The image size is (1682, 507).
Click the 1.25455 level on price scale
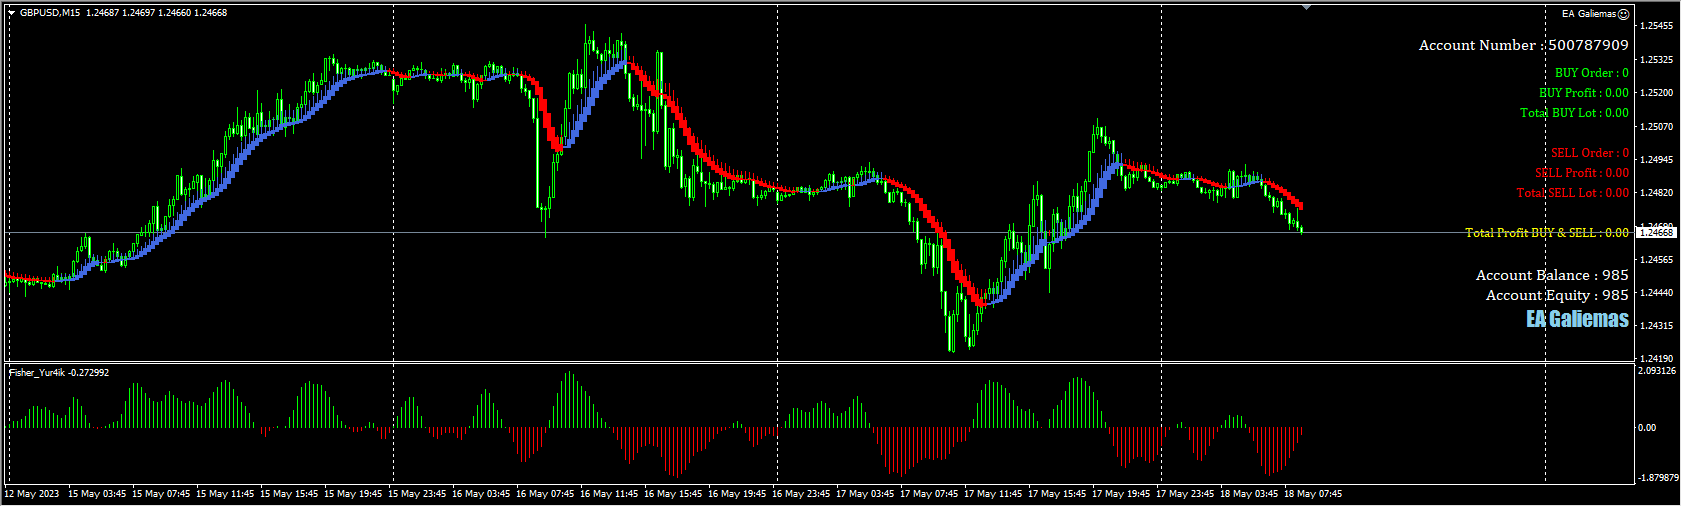(x=1657, y=26)
